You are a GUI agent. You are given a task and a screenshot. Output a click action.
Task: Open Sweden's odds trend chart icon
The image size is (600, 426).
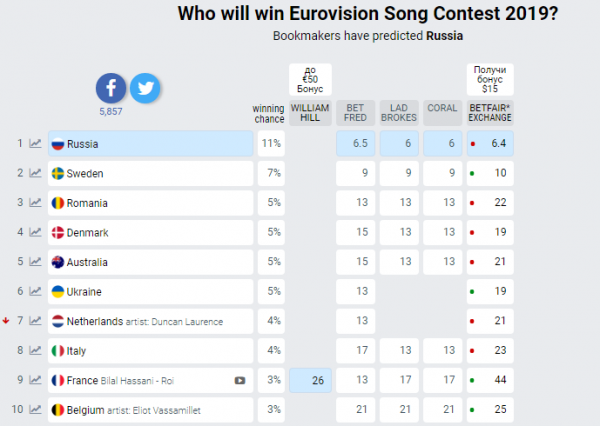tap(36, 173)
